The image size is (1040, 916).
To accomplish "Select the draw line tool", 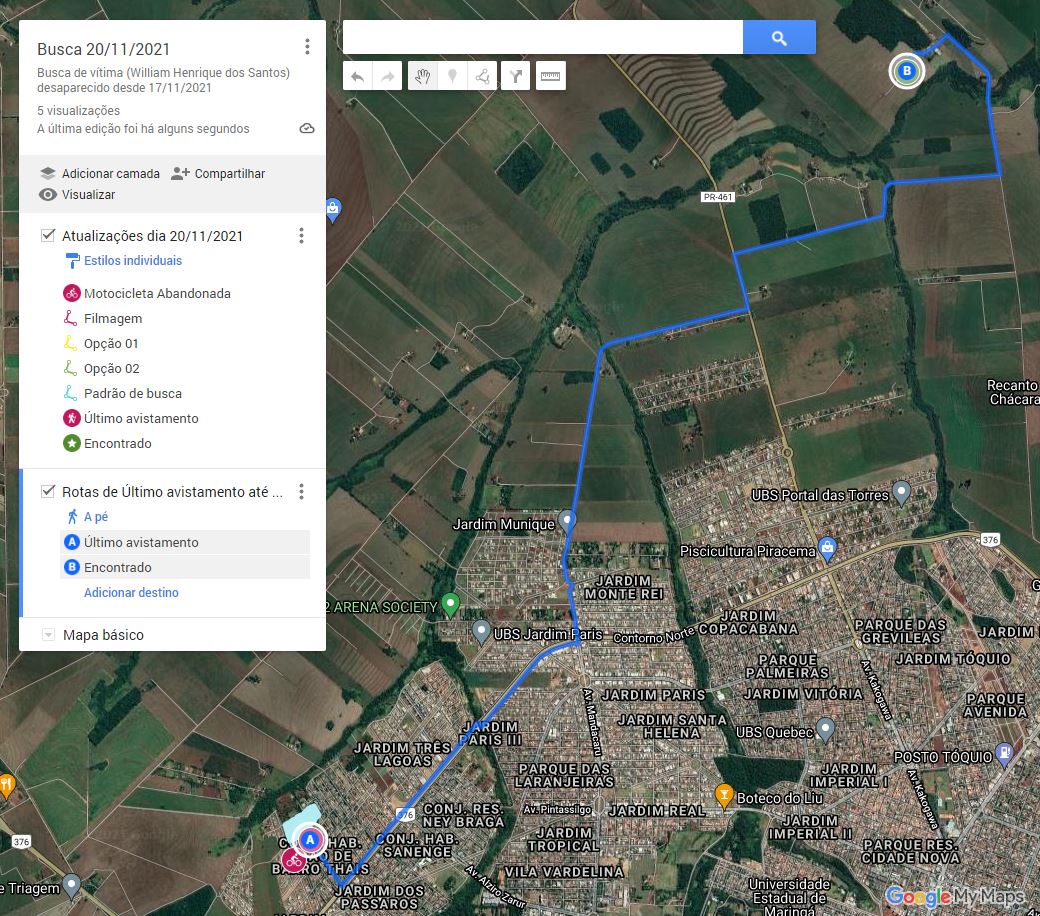I will tap(482, 76).
